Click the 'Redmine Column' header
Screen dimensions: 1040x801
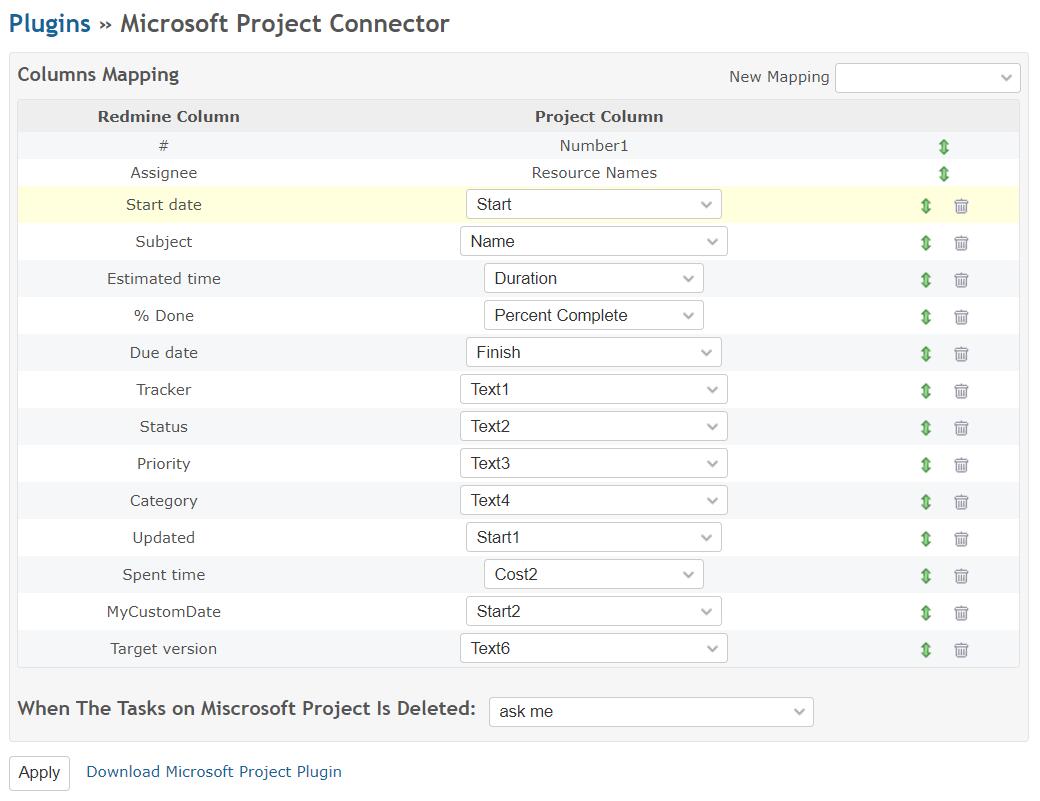pos(168,117)
